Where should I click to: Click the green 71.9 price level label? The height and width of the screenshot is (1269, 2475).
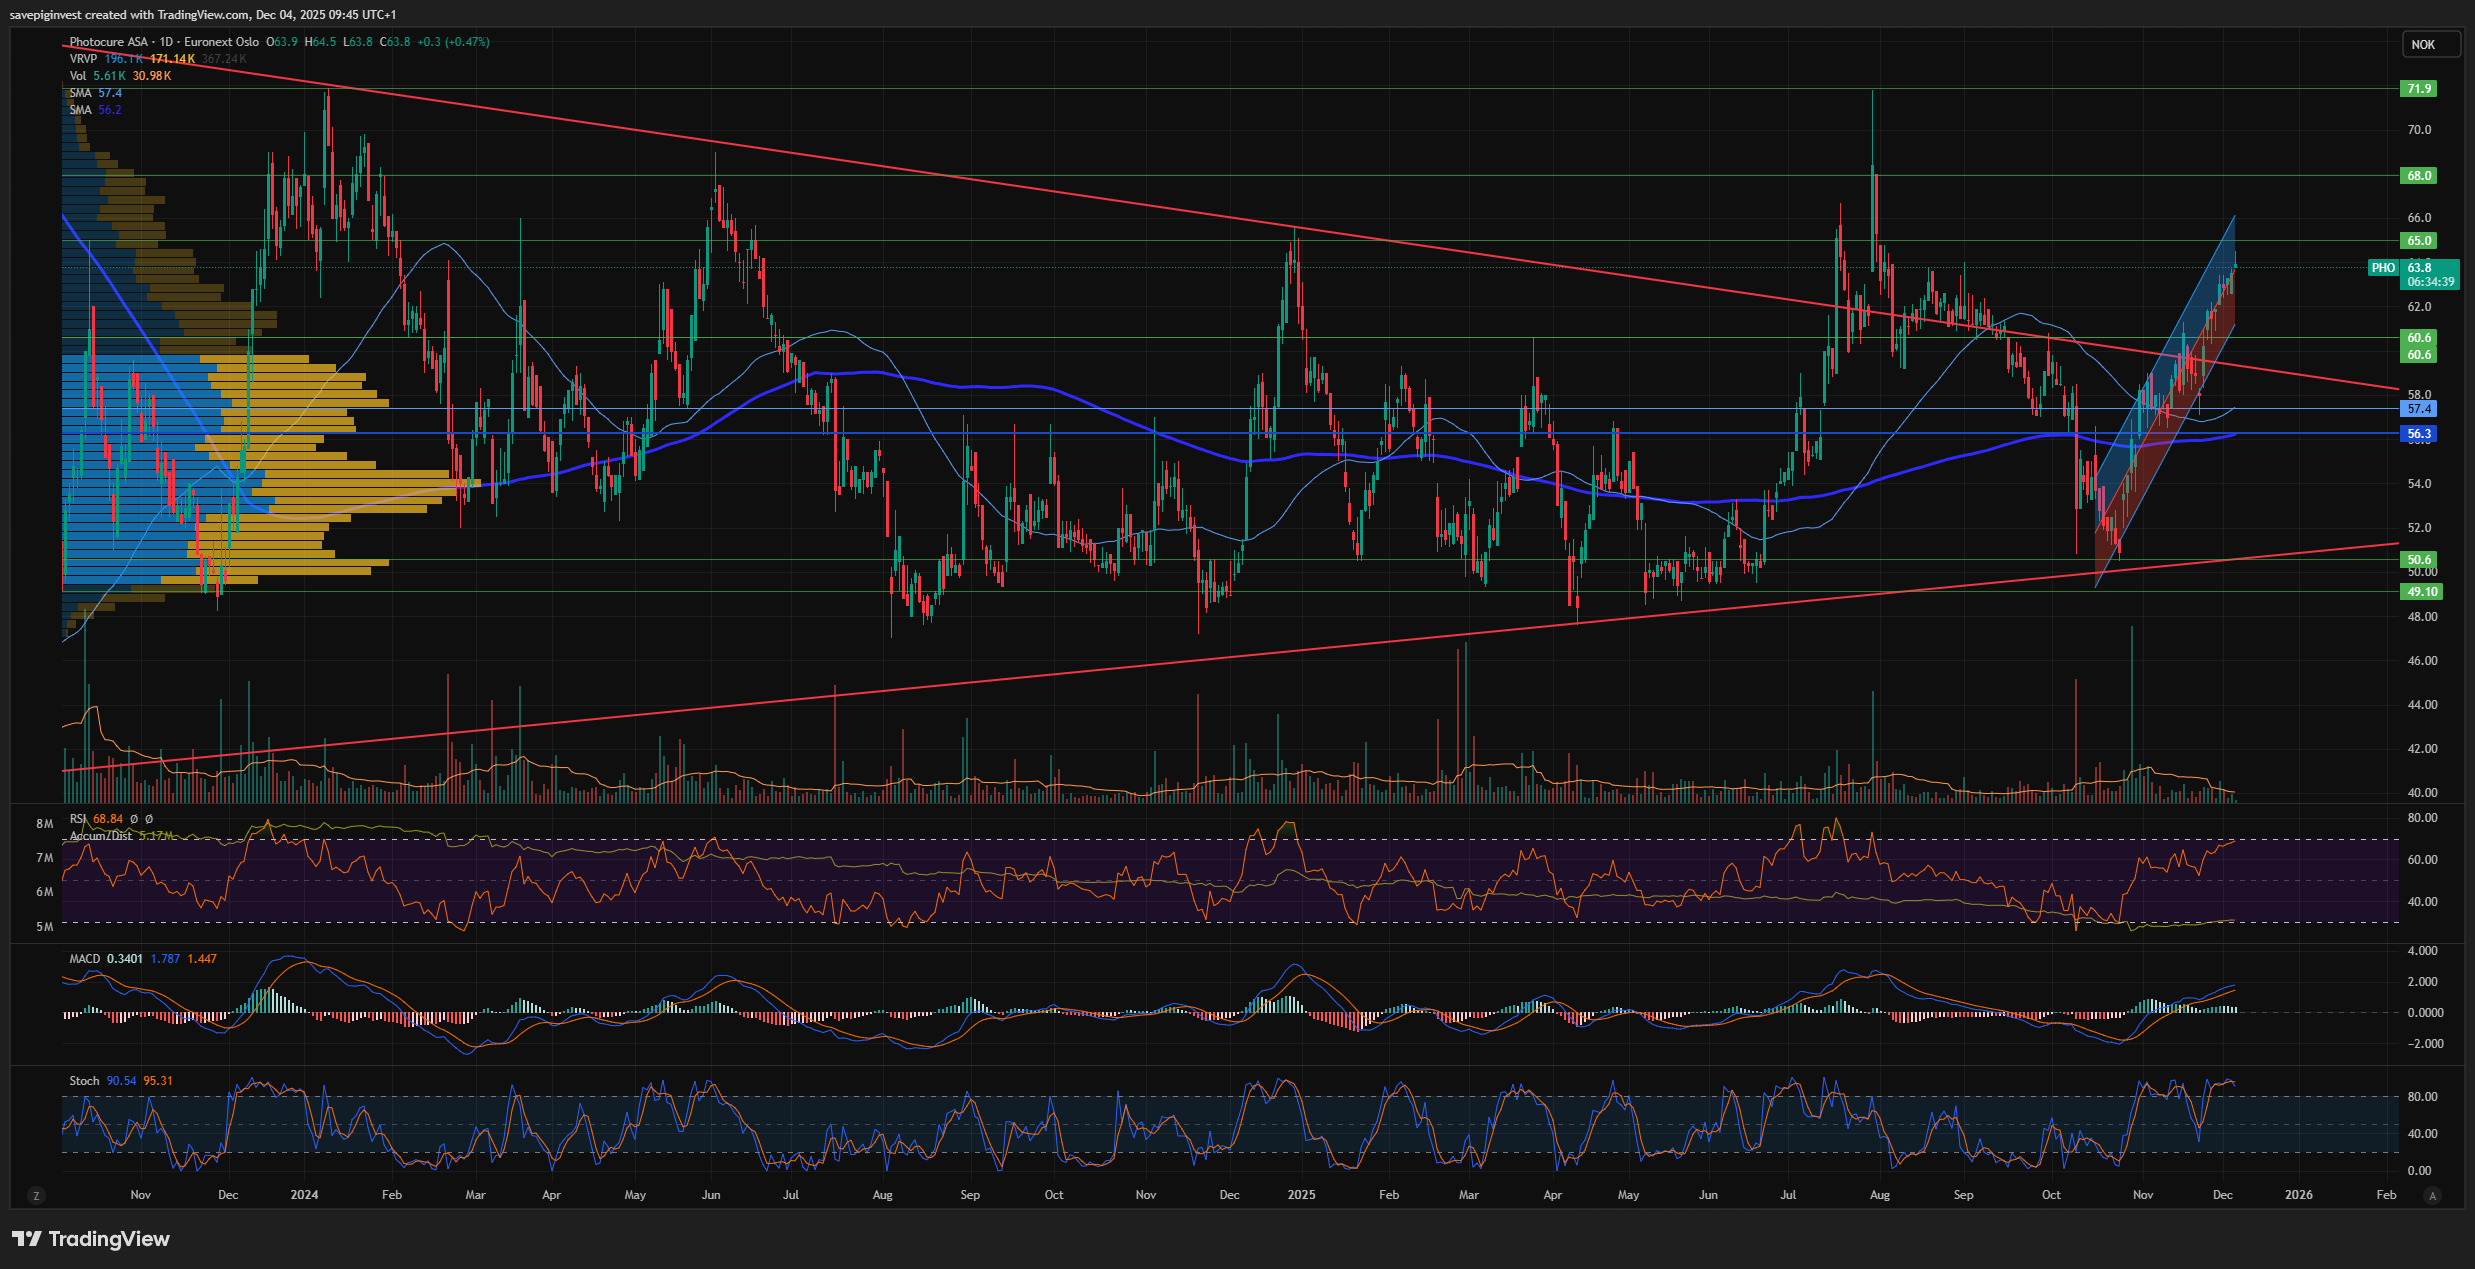pos(2419,89)
